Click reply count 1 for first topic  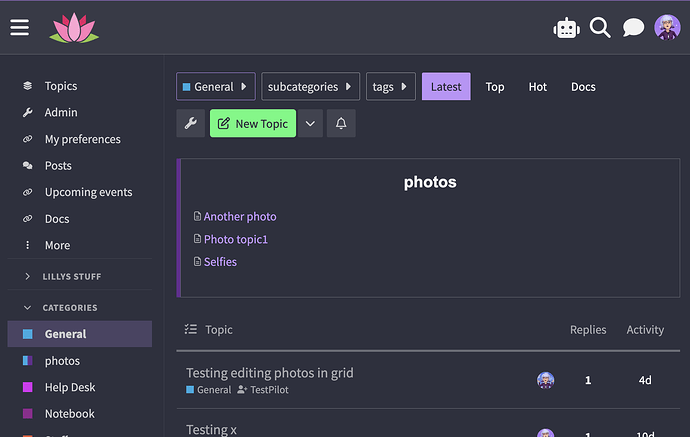click(x=588, y=380)
